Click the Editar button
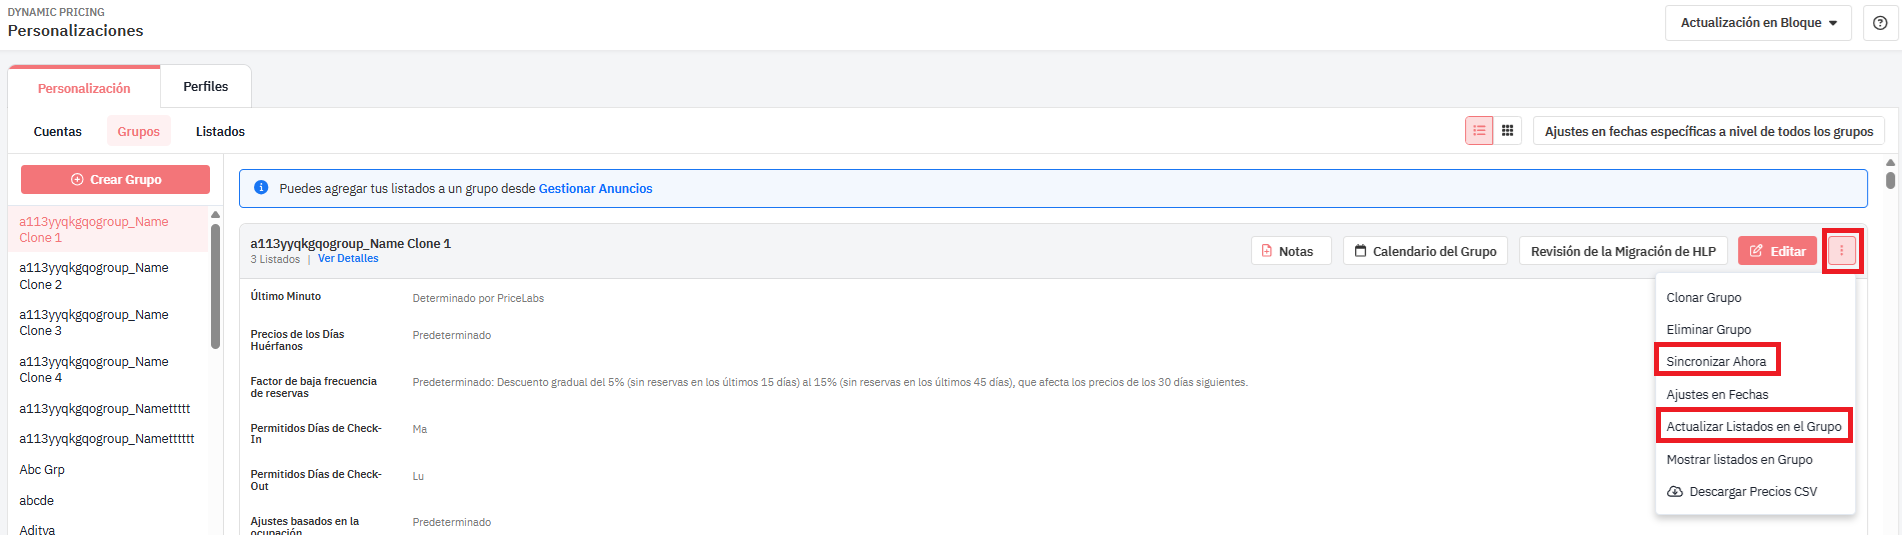Screen dimensions: 1902x535 tap(1777, 251)
